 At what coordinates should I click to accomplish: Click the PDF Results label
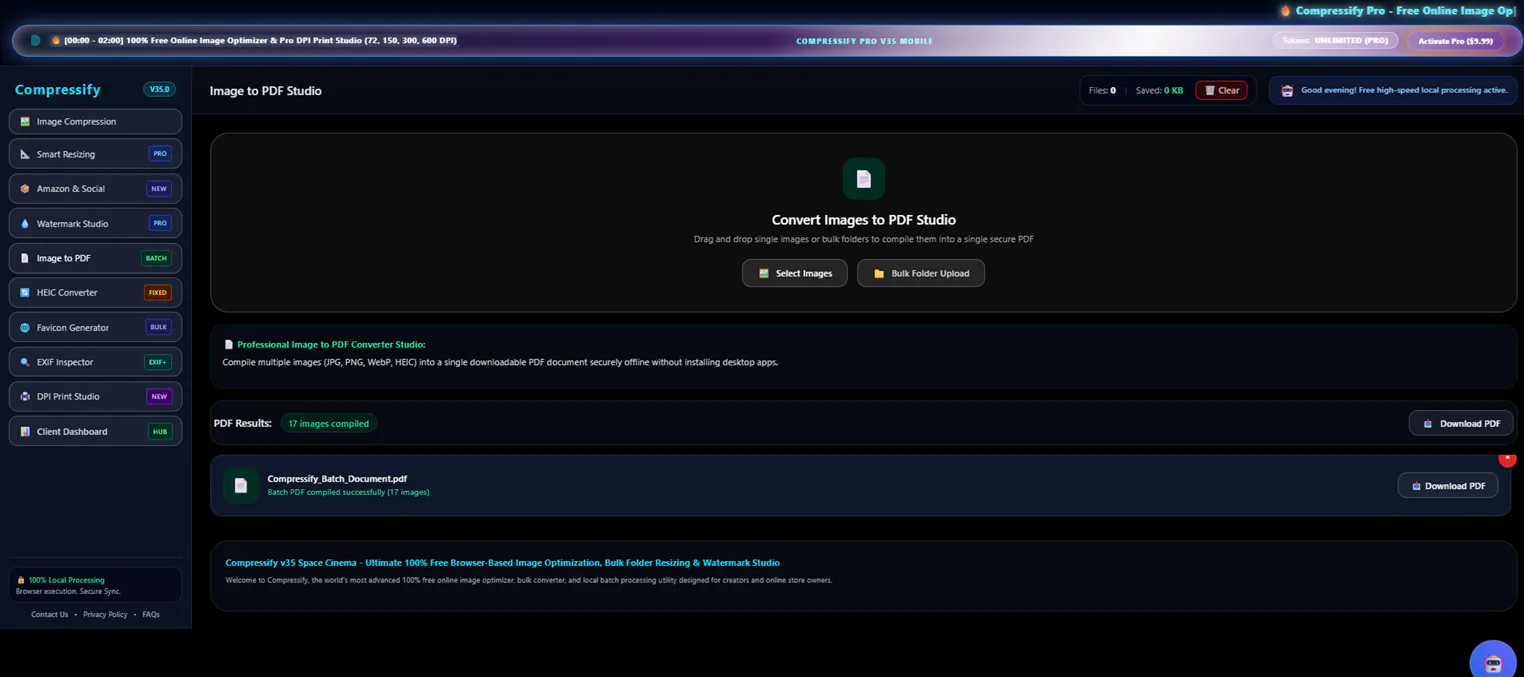tap(243, 423)
